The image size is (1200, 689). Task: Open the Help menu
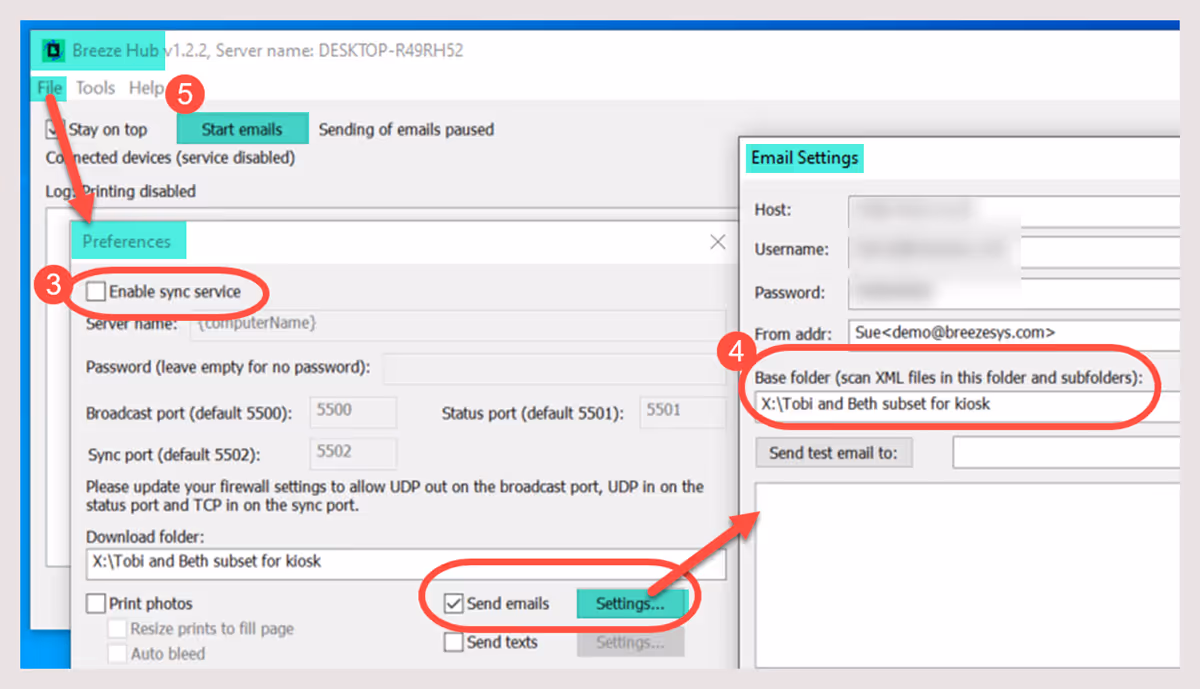coord(146,88)
